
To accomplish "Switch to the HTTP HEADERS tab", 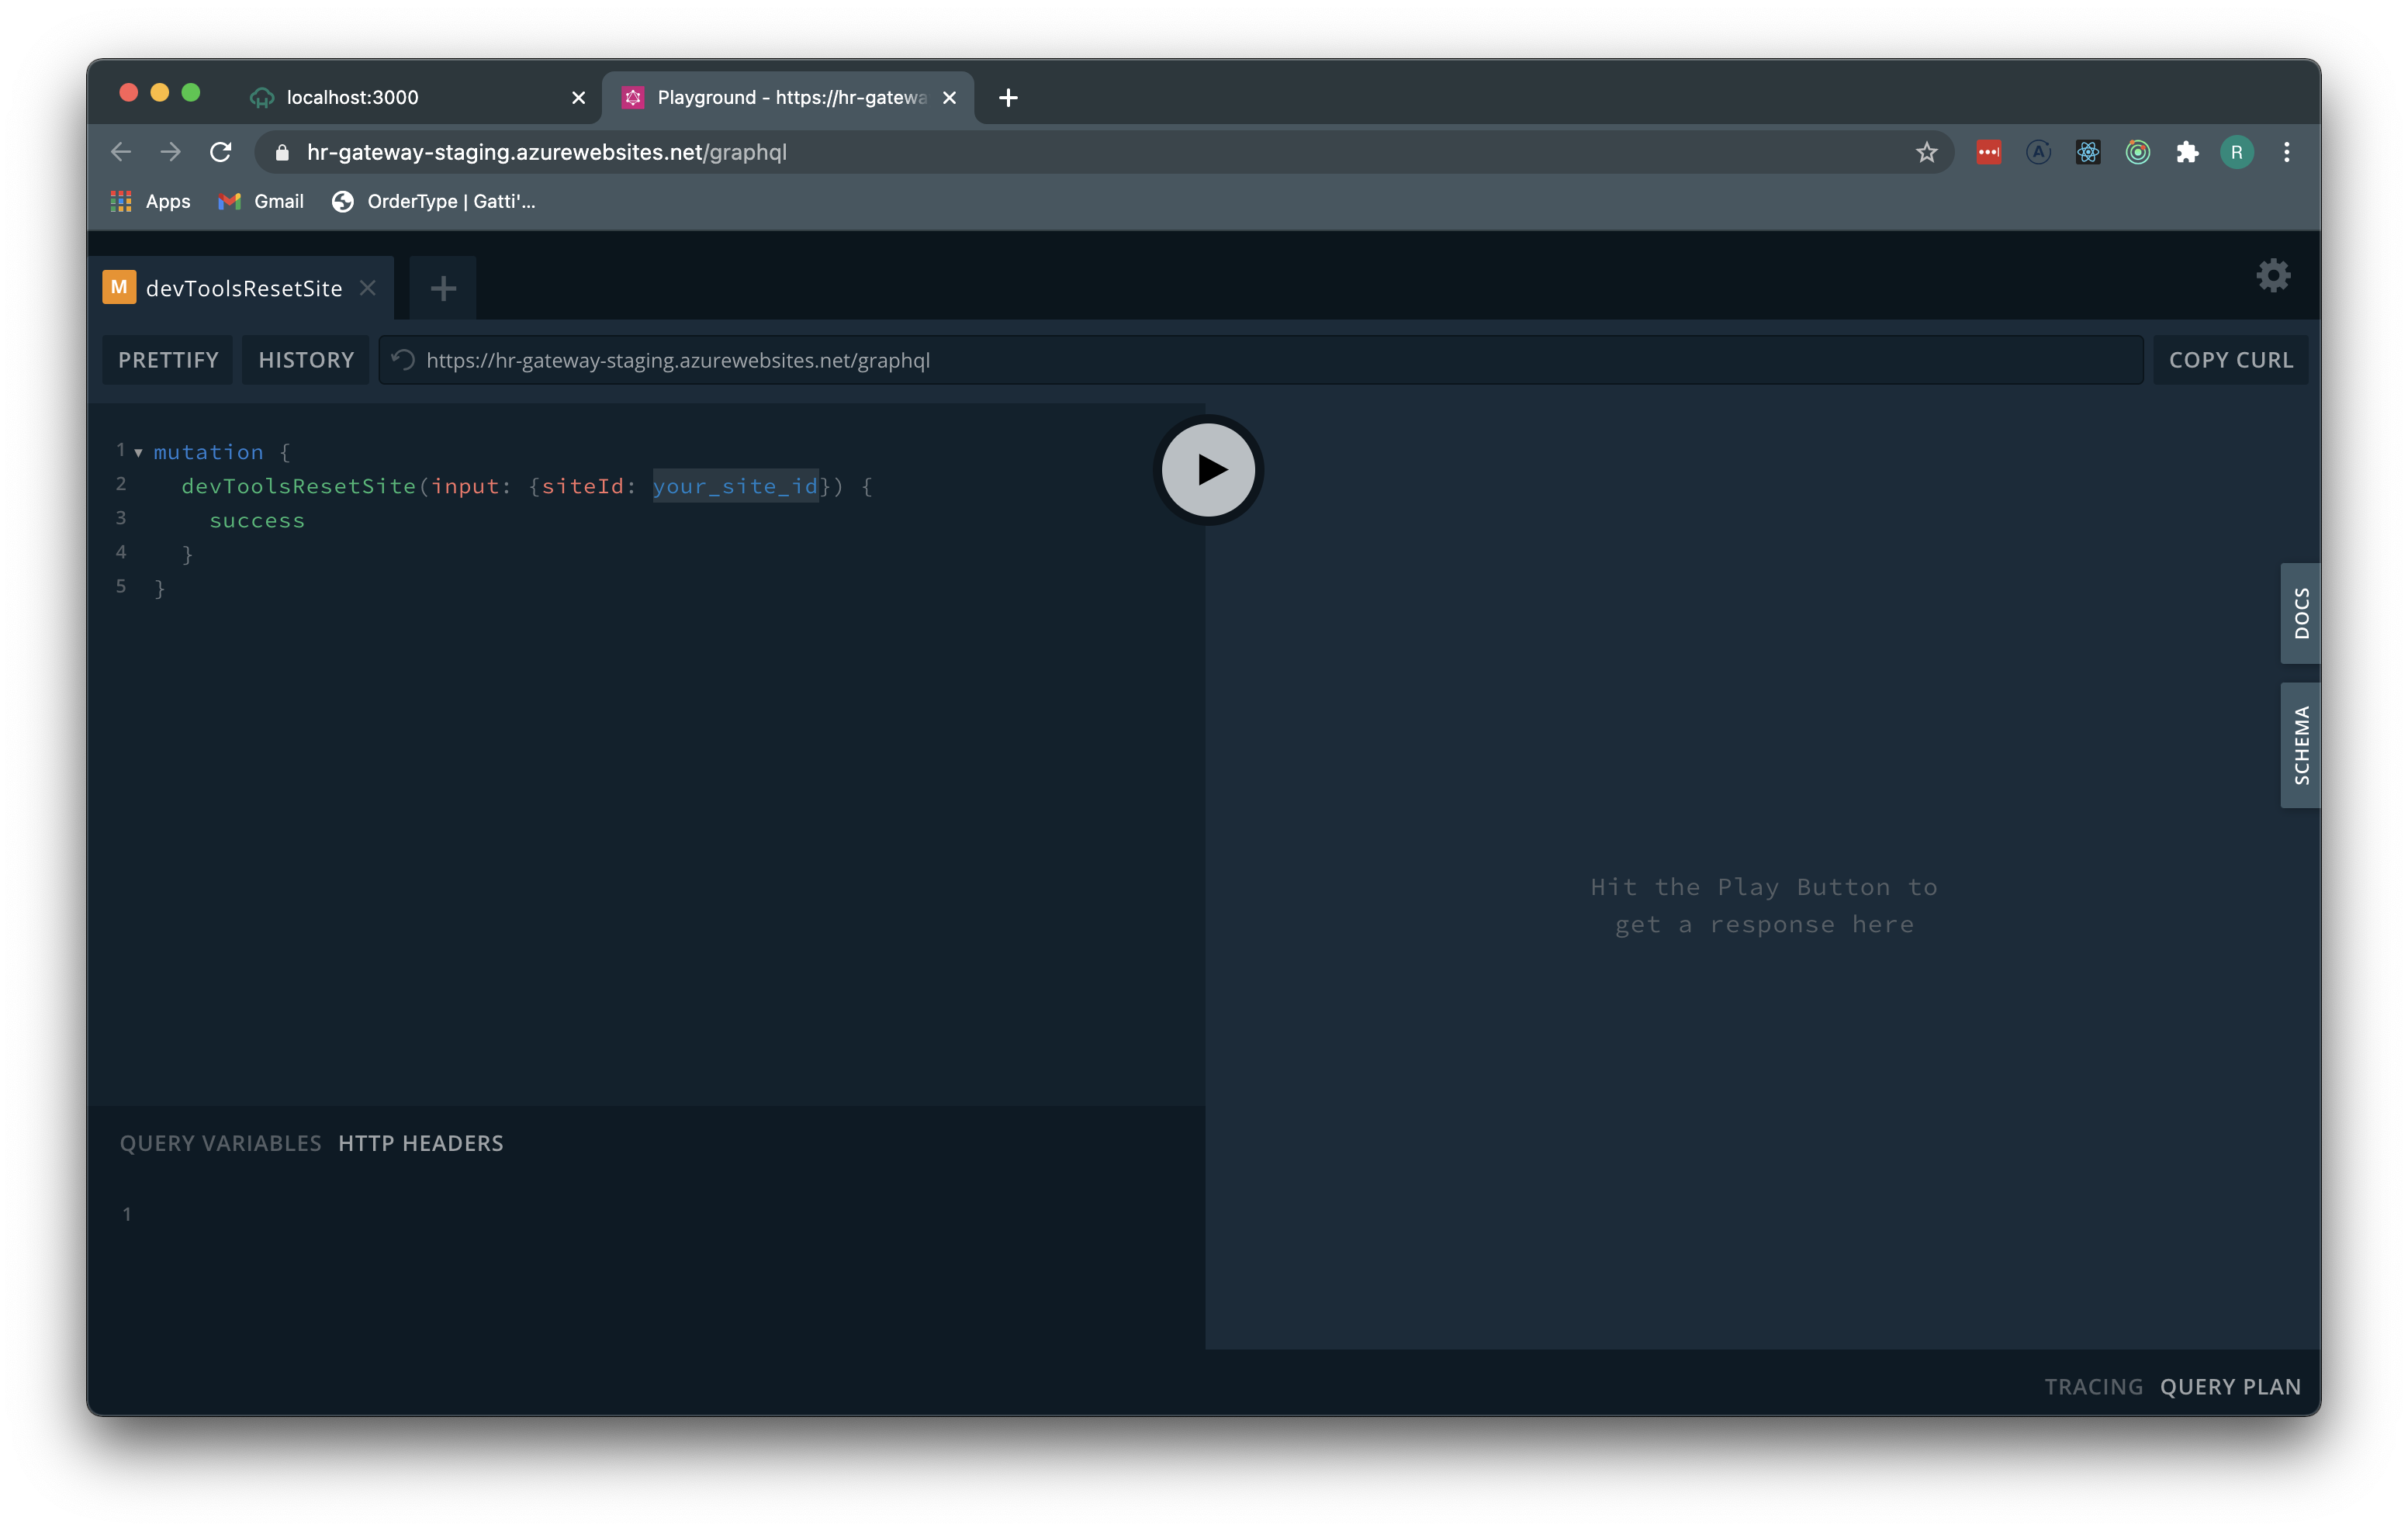I will [x=420, y=1143].
